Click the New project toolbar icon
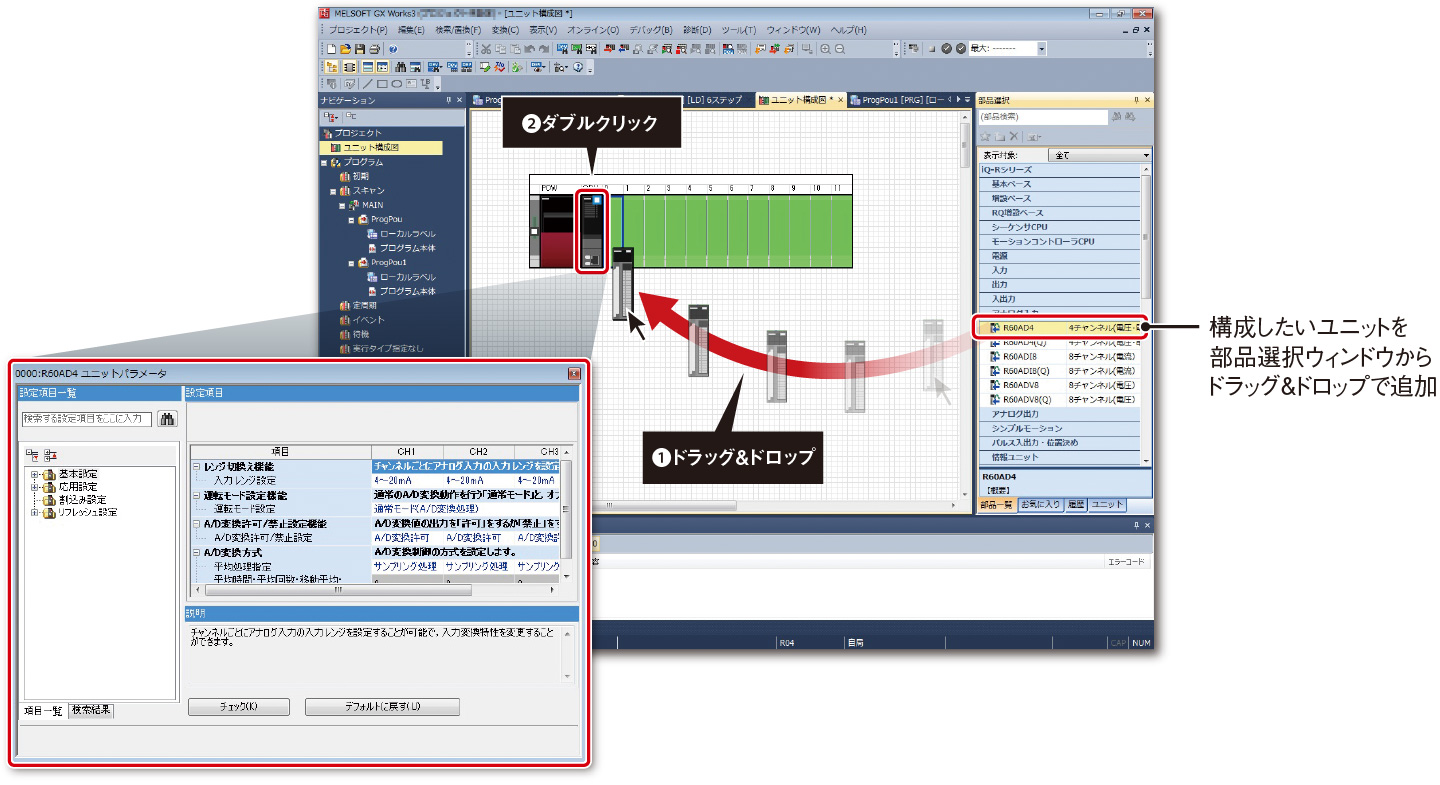The height and width of the screenshot is (785, 1440). click(x=331, y=48)
